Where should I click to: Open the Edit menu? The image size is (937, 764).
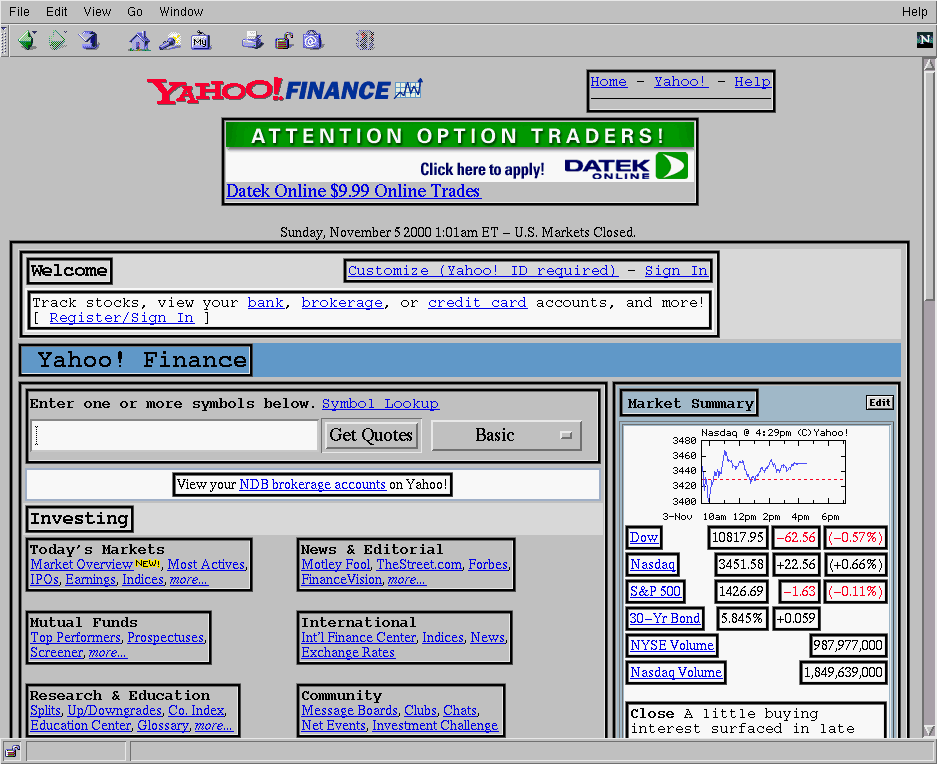point(57,11)
